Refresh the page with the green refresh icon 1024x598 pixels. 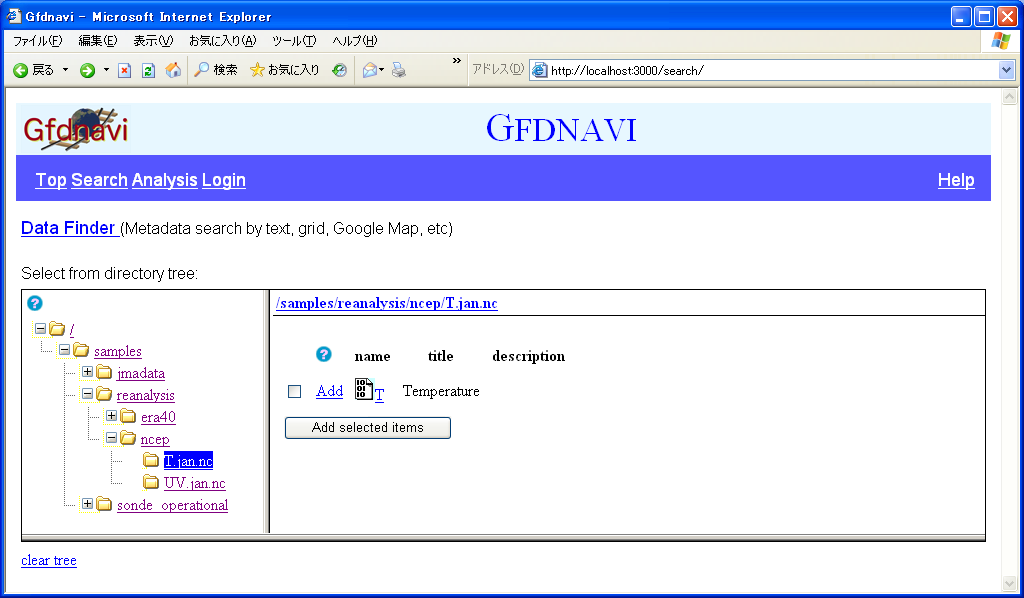click(148, 71)
